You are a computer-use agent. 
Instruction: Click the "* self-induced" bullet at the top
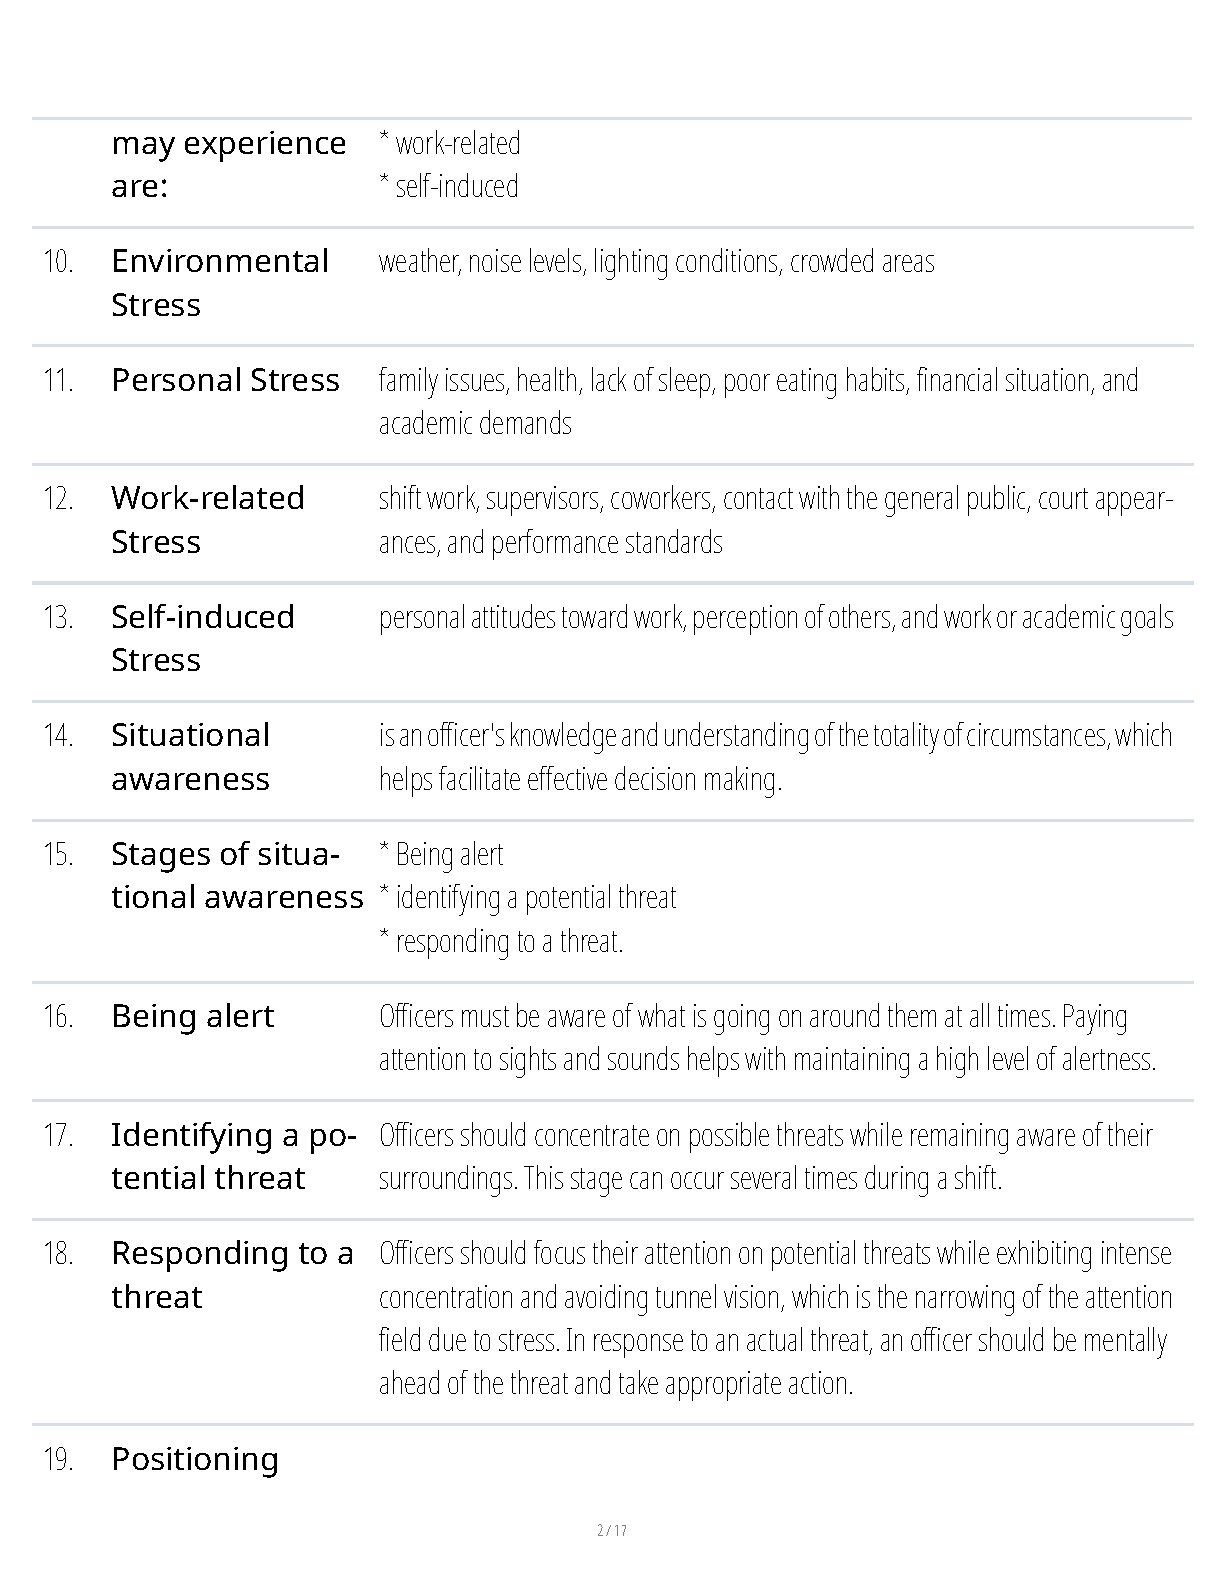coord(449,187)
